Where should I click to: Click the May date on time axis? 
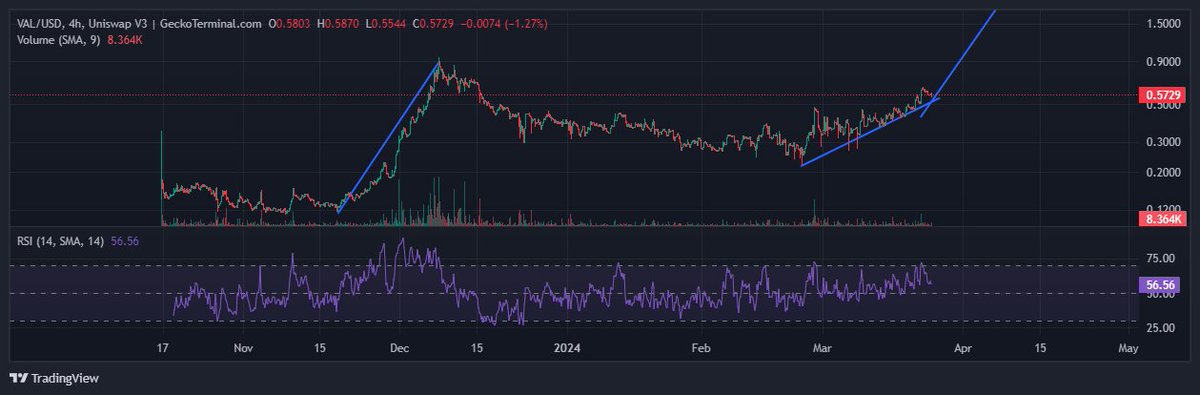(1128, 349)
